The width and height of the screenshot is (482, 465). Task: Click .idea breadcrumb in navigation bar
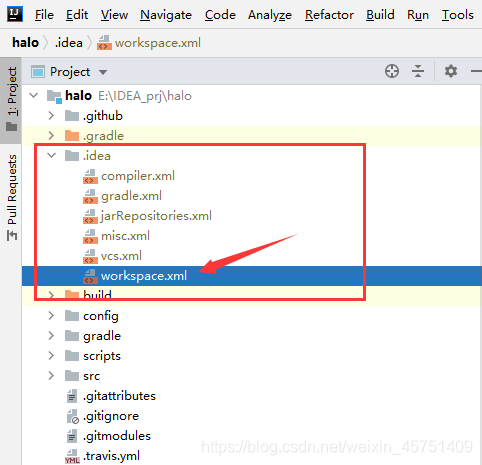tap(69, 43)
